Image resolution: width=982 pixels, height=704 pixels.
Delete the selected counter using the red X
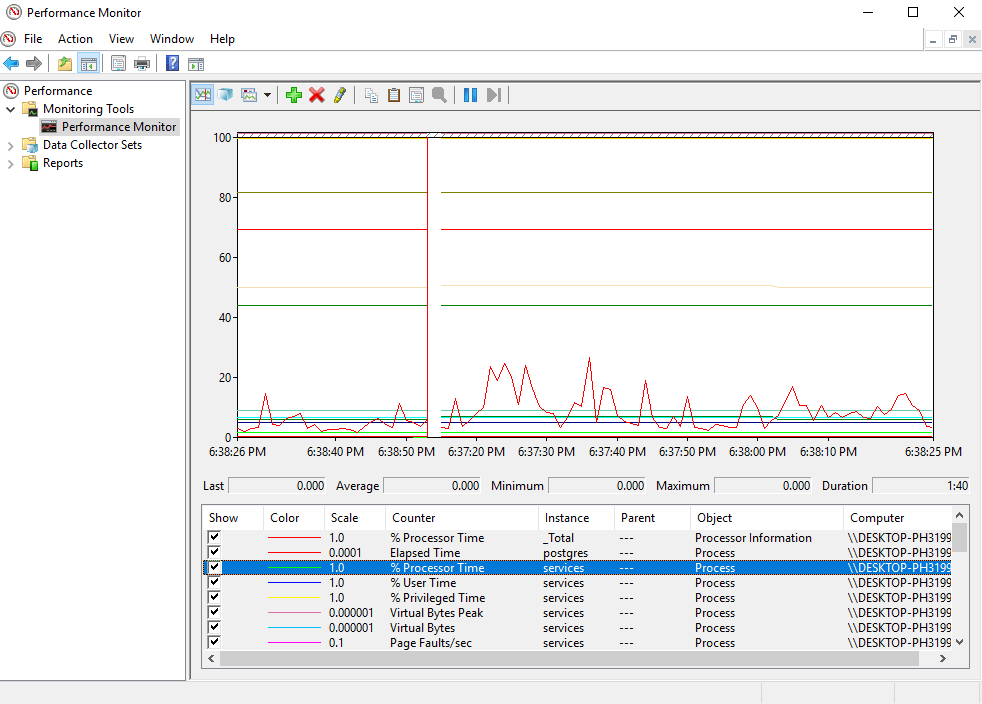point(317,94)
